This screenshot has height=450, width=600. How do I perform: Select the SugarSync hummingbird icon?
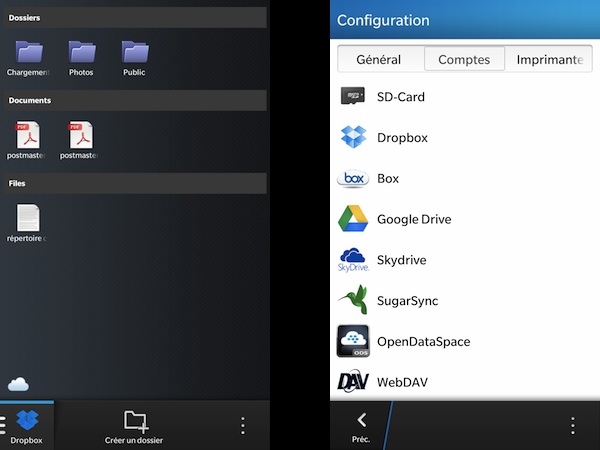coord(353,300)
